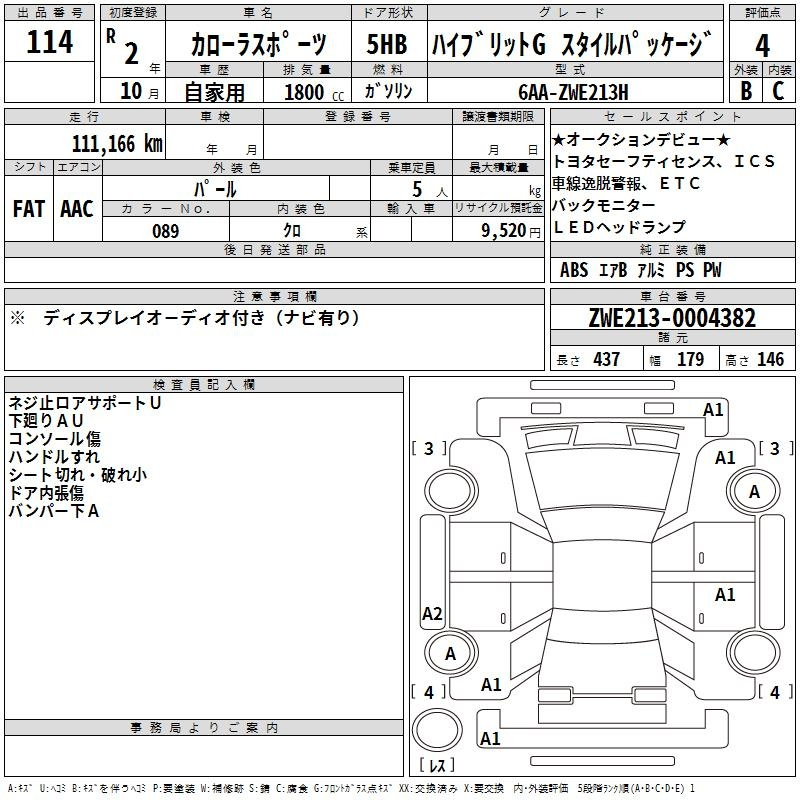Click the A-marked wheel circle beside A2

[449, 653]
